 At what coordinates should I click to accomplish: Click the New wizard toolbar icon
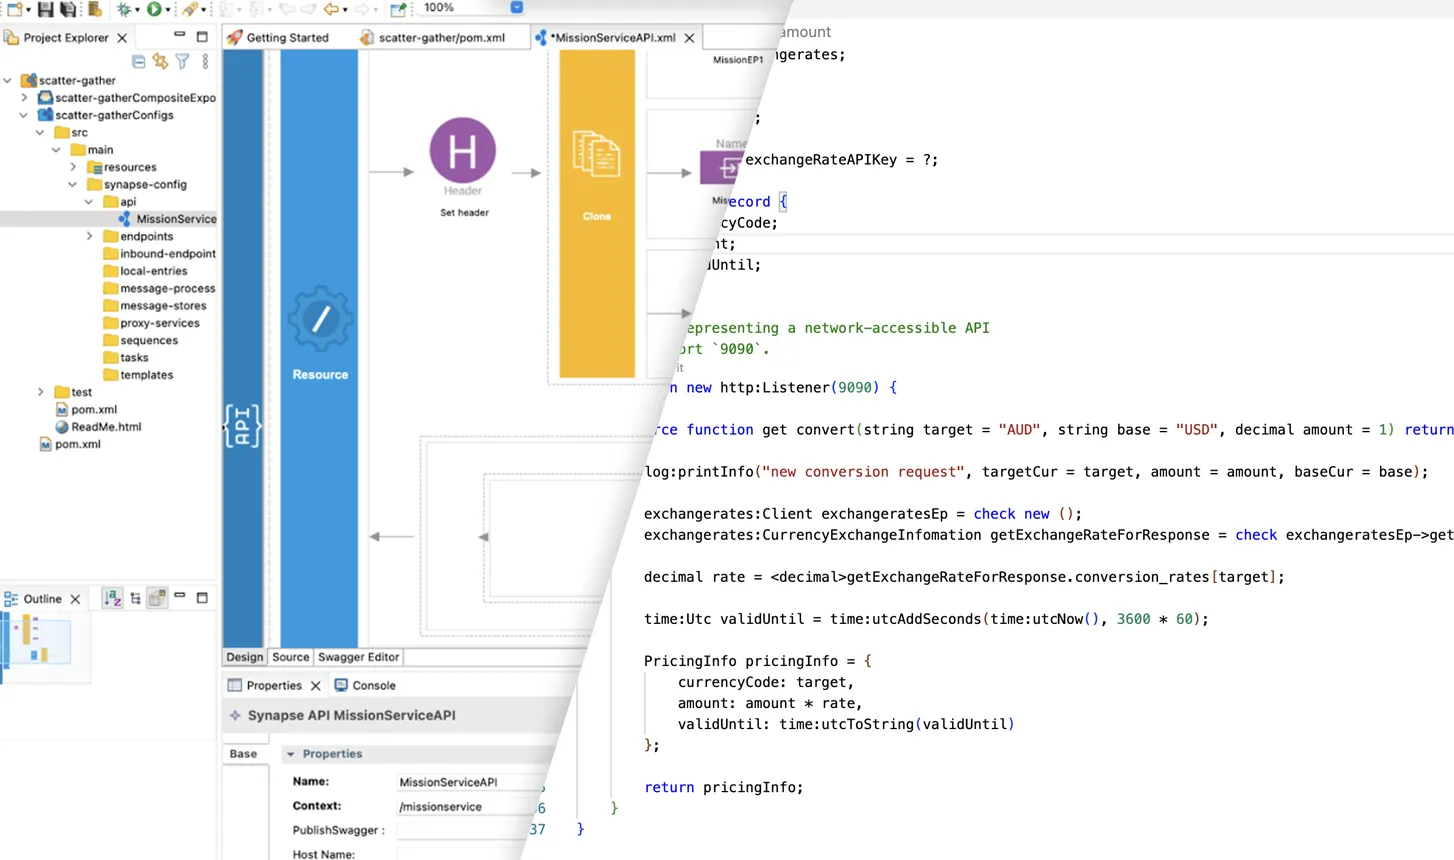click(15, 9)
